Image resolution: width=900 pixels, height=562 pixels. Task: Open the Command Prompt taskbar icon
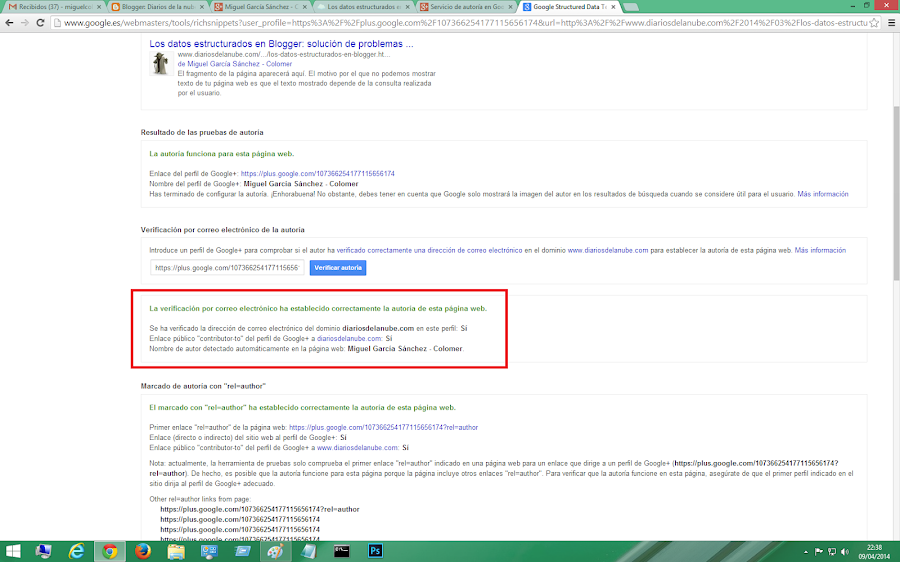(x=342, y=551)
